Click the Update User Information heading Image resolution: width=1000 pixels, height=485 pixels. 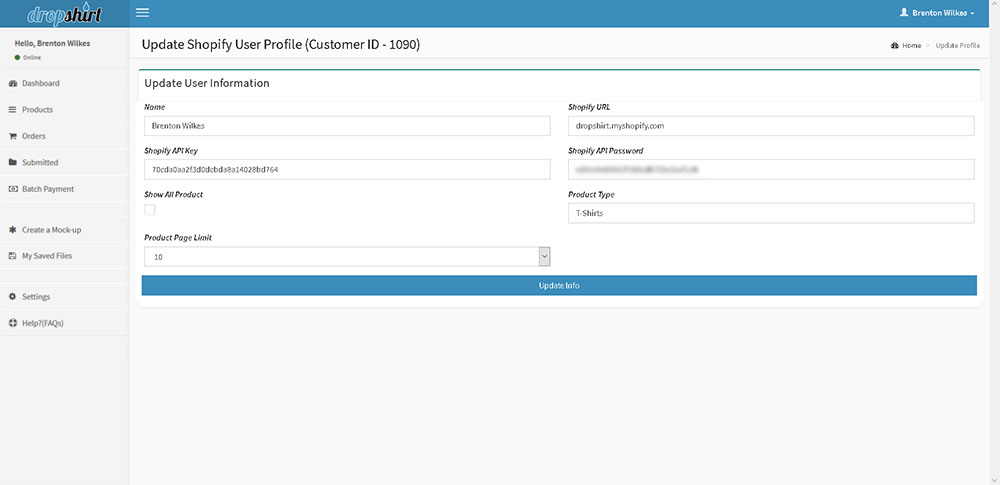coord(207,83)
